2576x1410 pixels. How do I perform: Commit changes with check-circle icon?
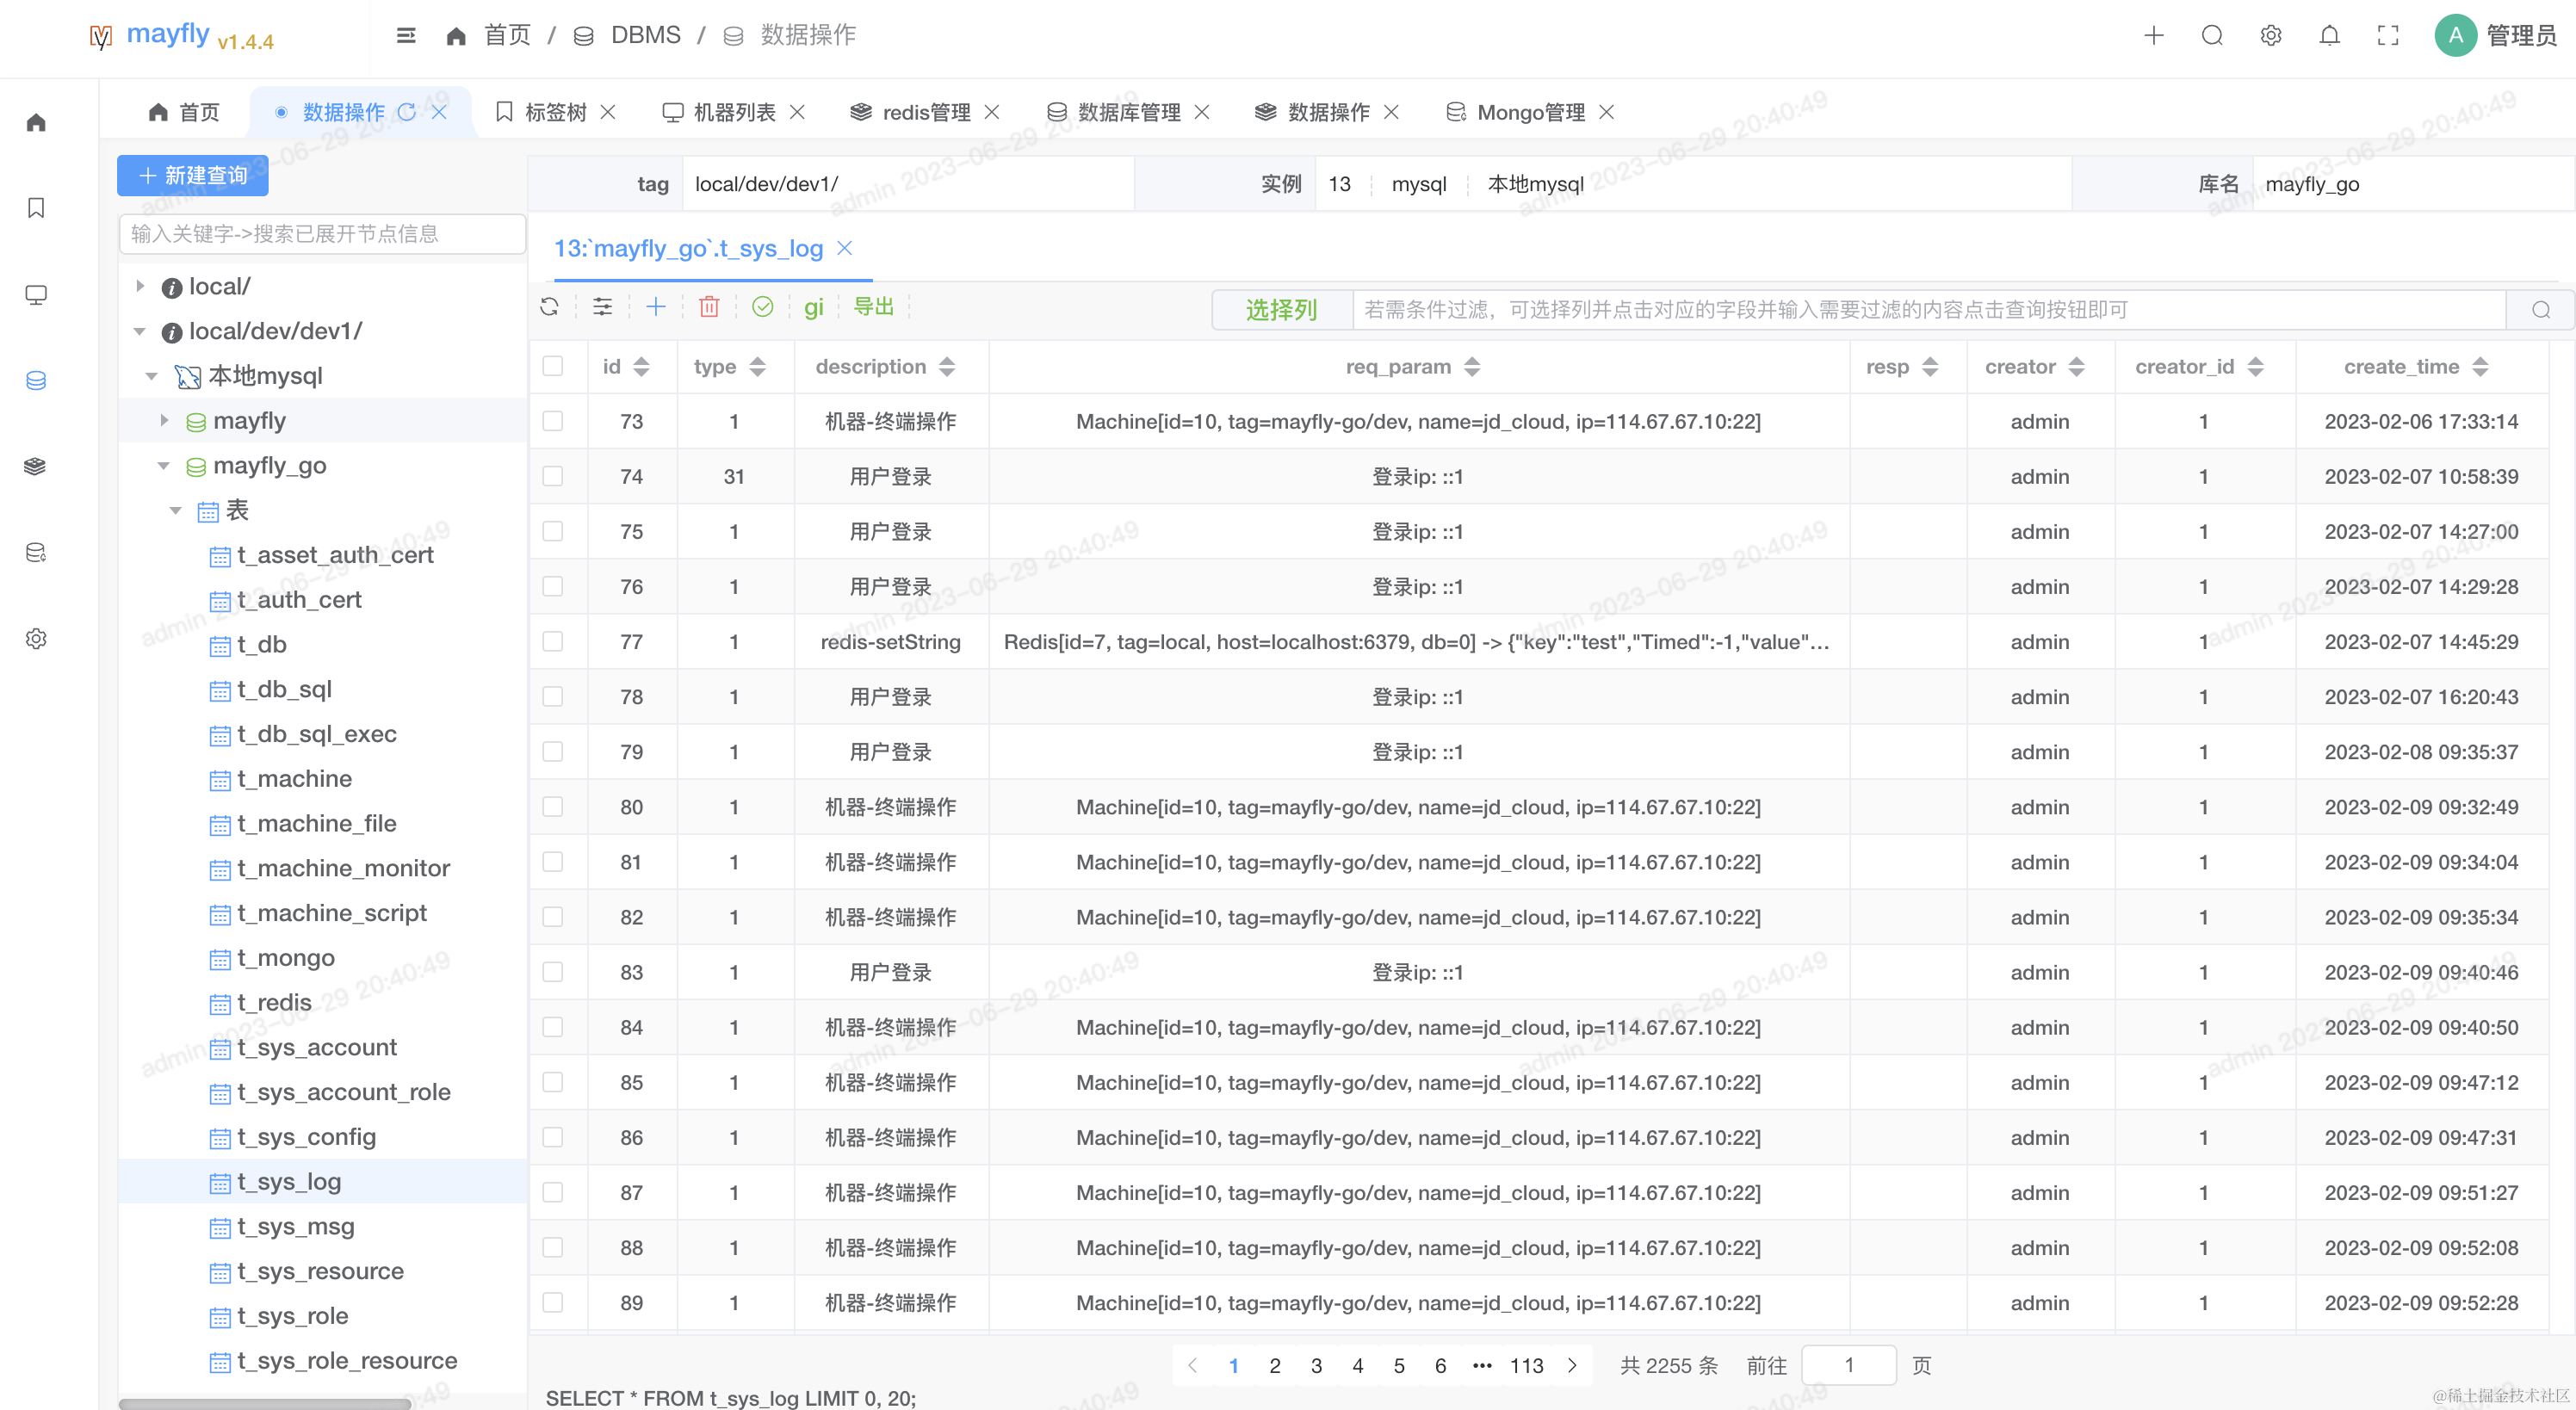click(763, 307)
